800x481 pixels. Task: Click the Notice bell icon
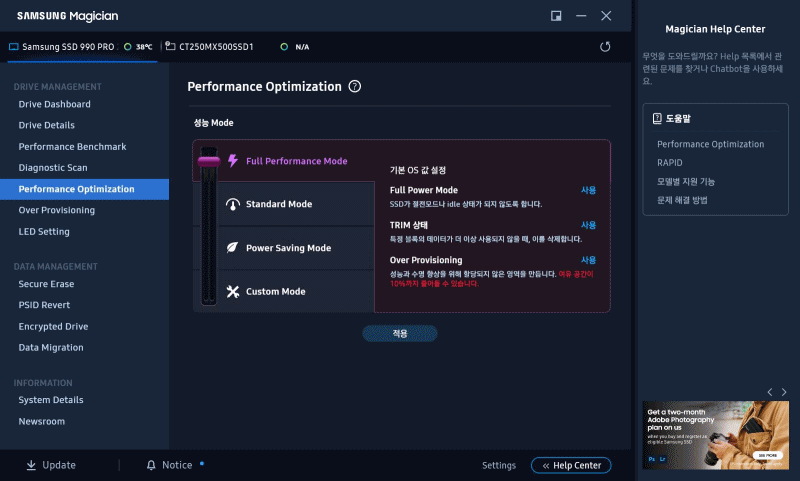151,465
